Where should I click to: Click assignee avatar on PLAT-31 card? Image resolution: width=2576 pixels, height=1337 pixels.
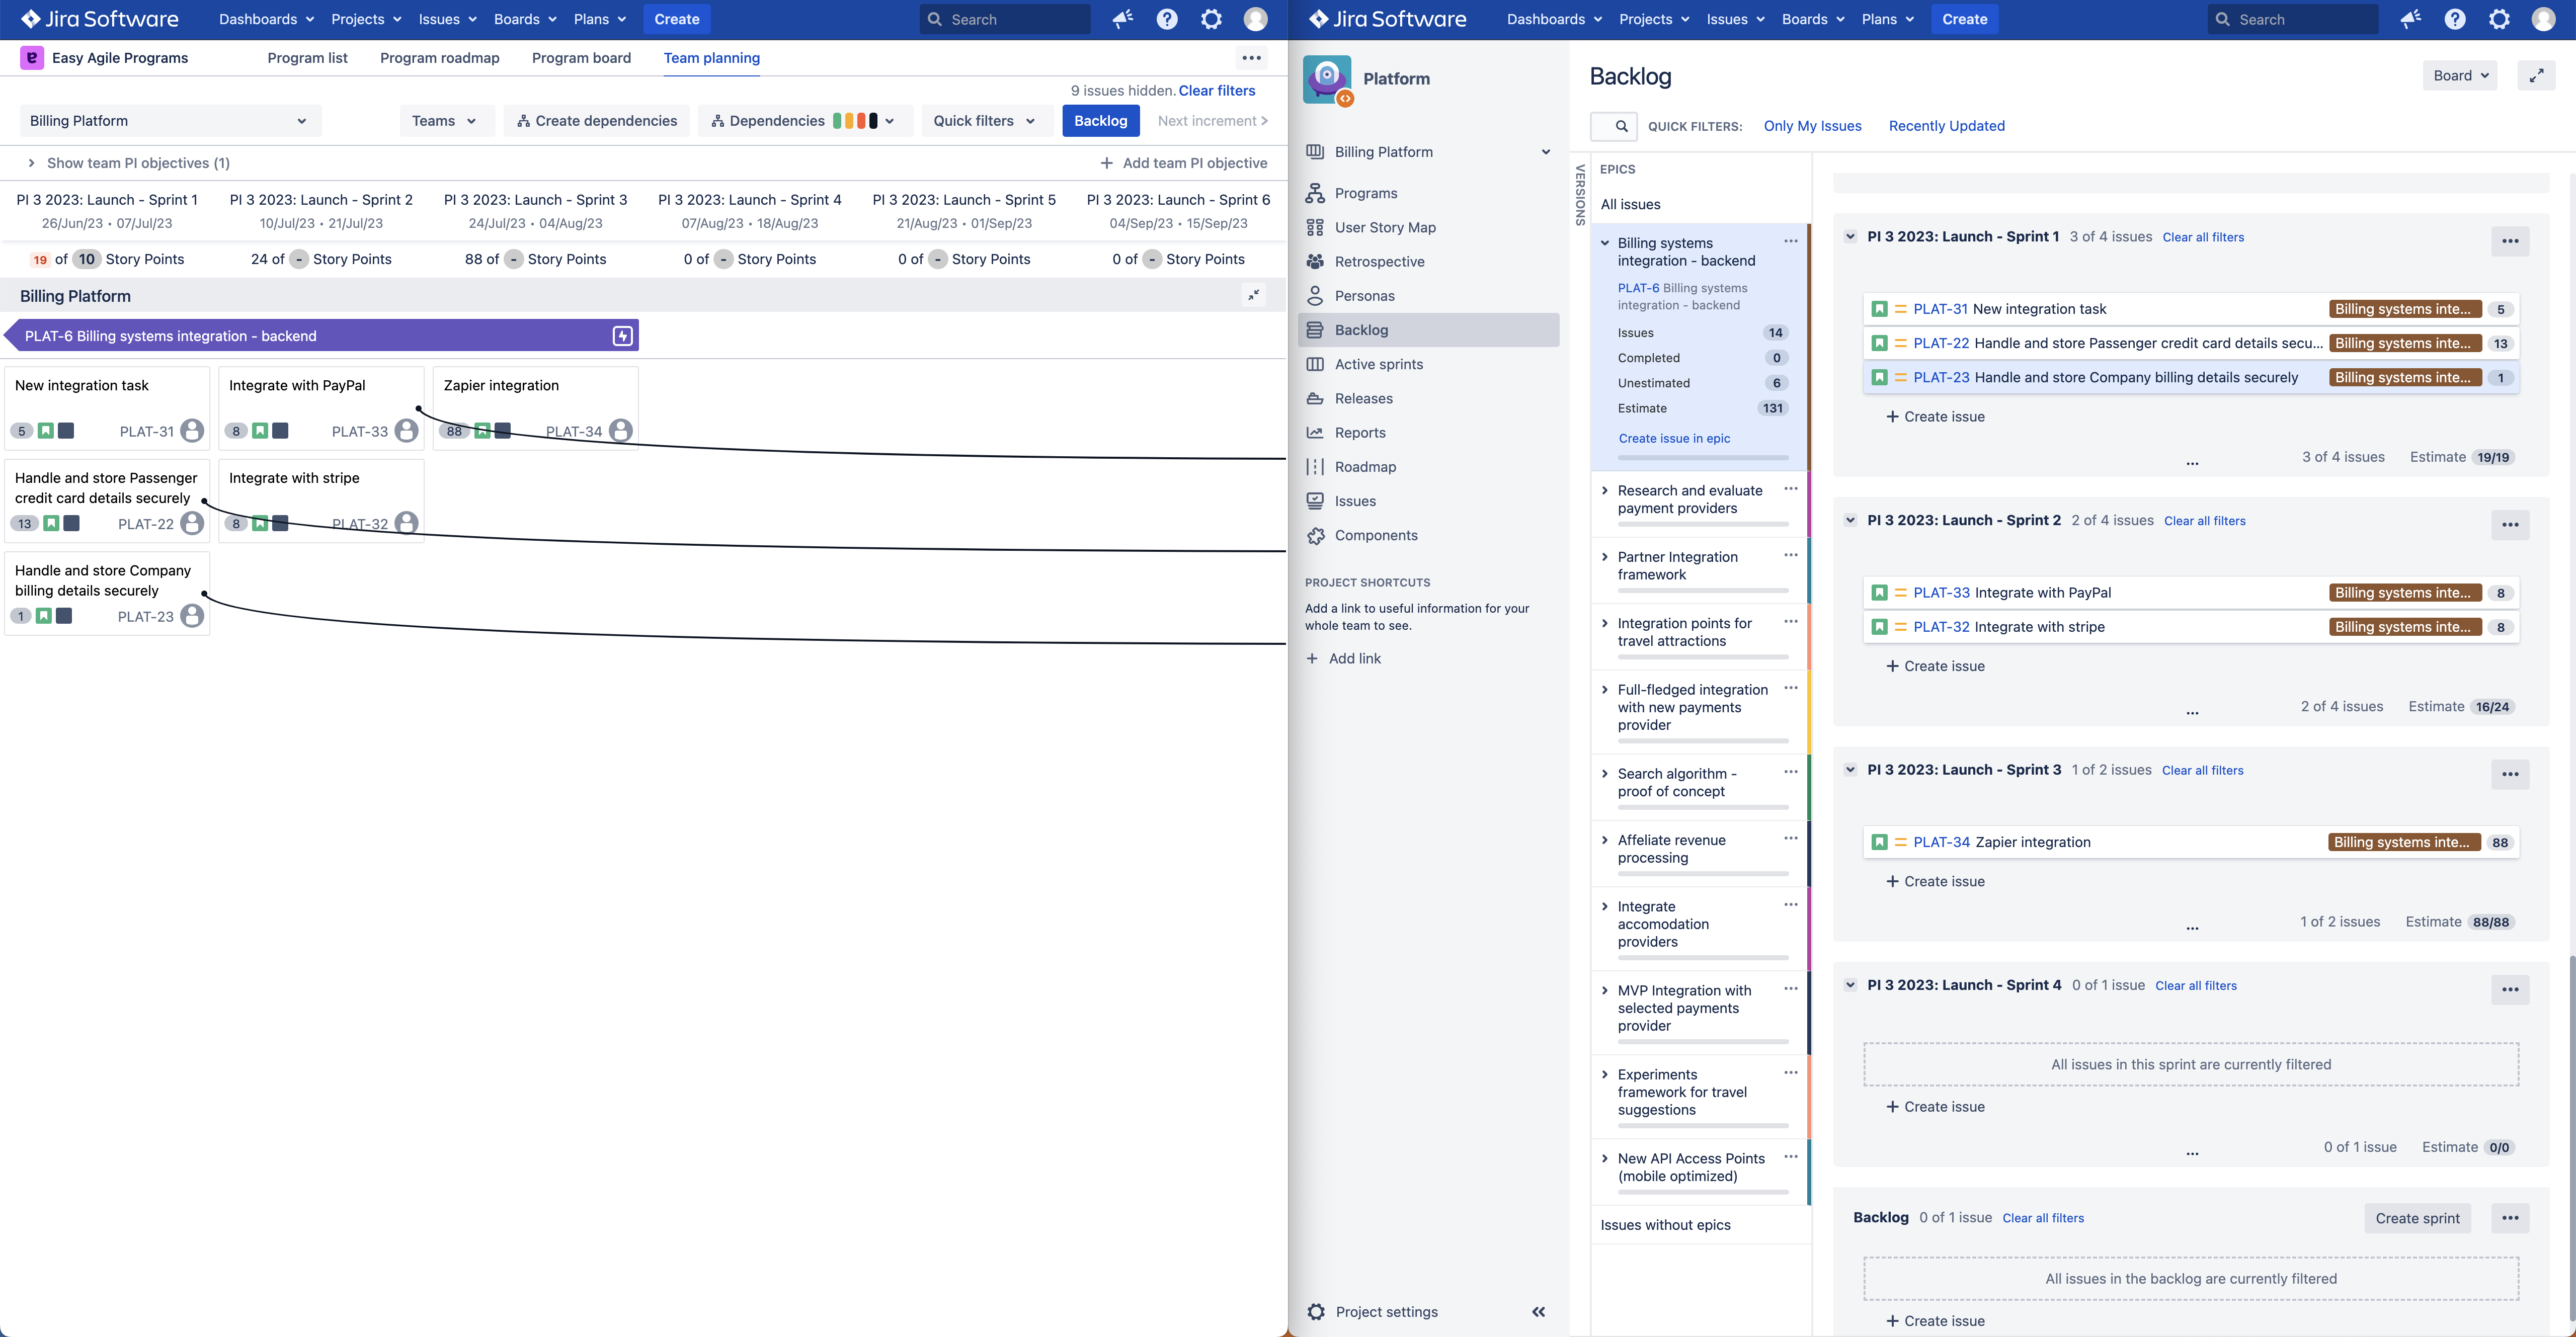coord(192,431)
